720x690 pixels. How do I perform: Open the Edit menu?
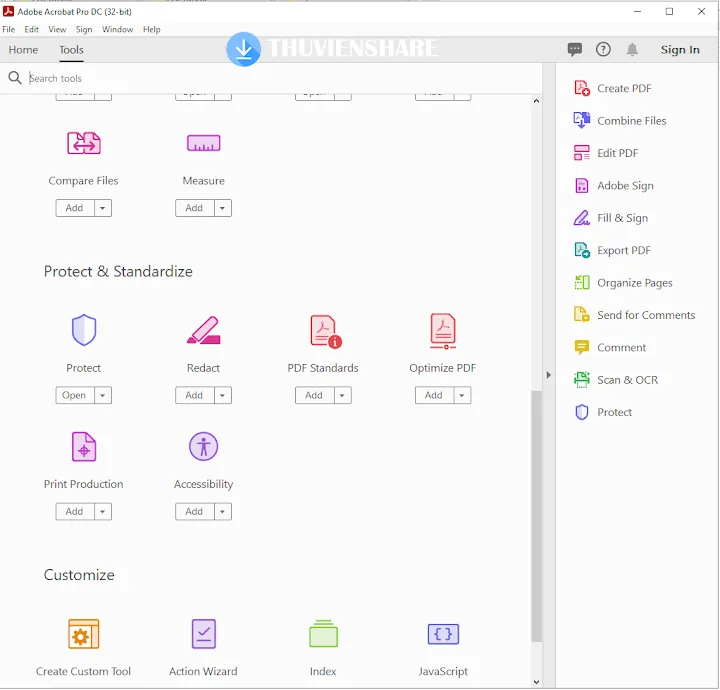pyautogui.click(x=31, y=29)
